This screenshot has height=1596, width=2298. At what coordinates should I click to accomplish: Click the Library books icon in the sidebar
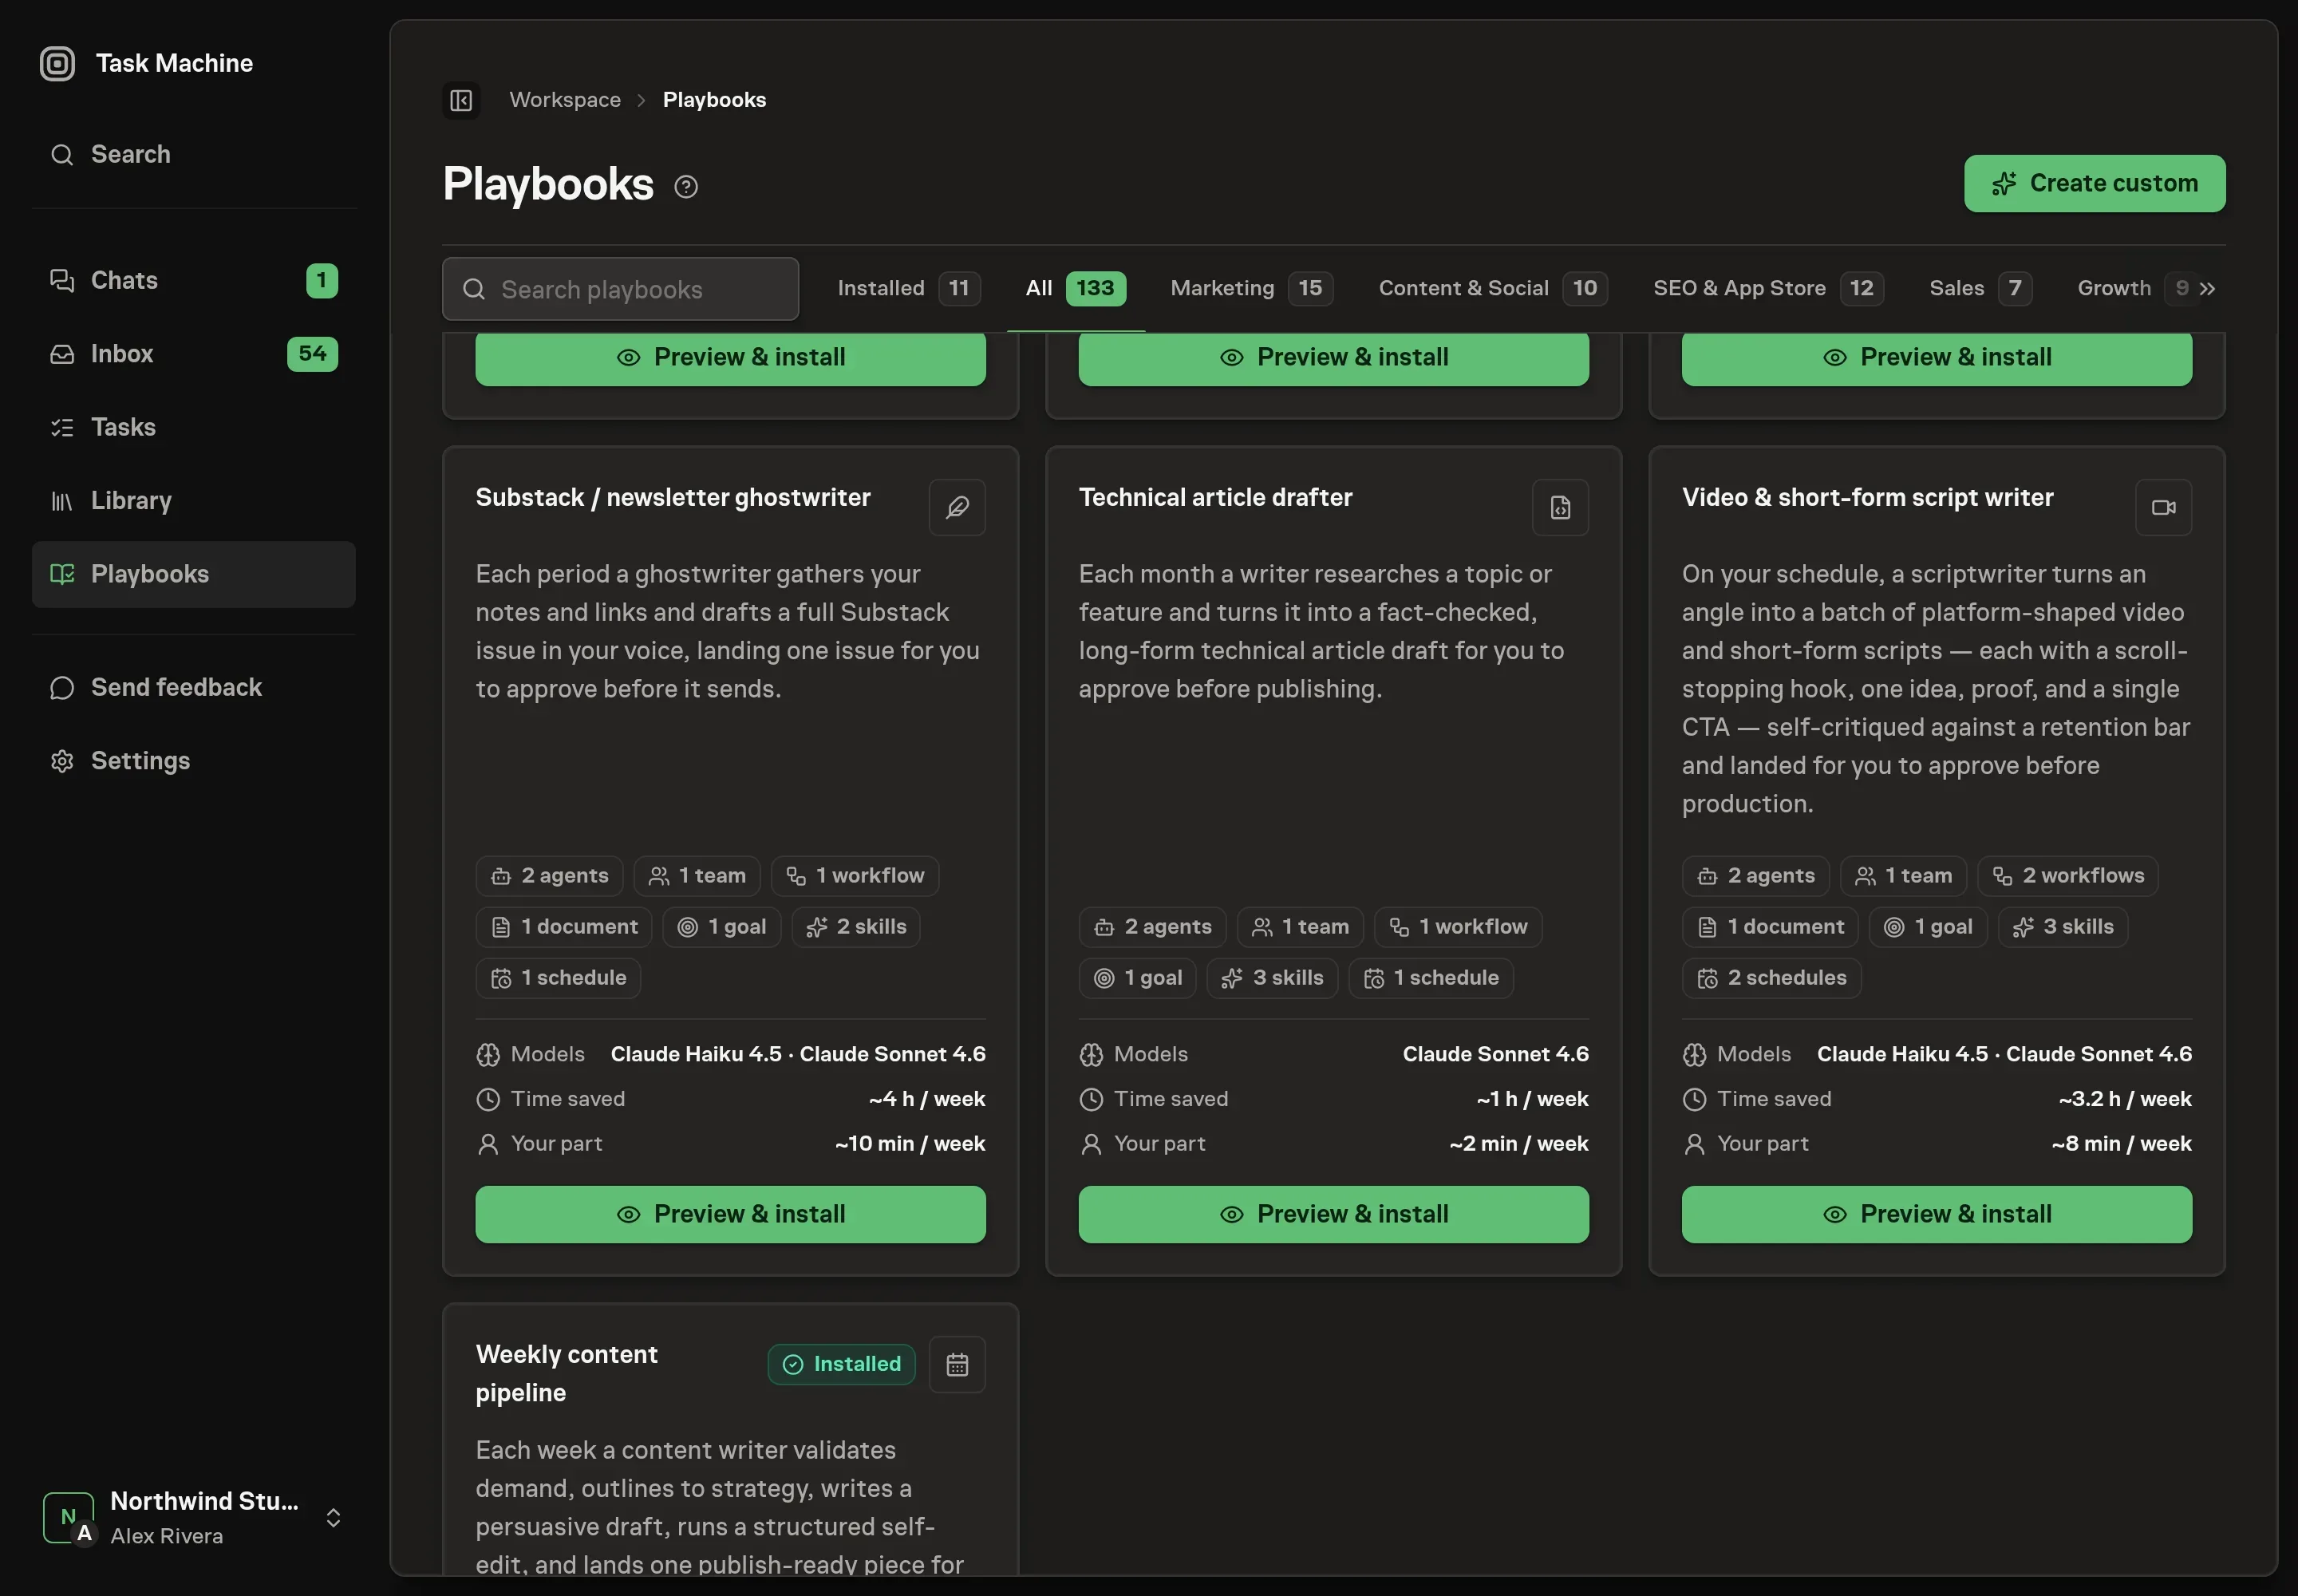62,501
